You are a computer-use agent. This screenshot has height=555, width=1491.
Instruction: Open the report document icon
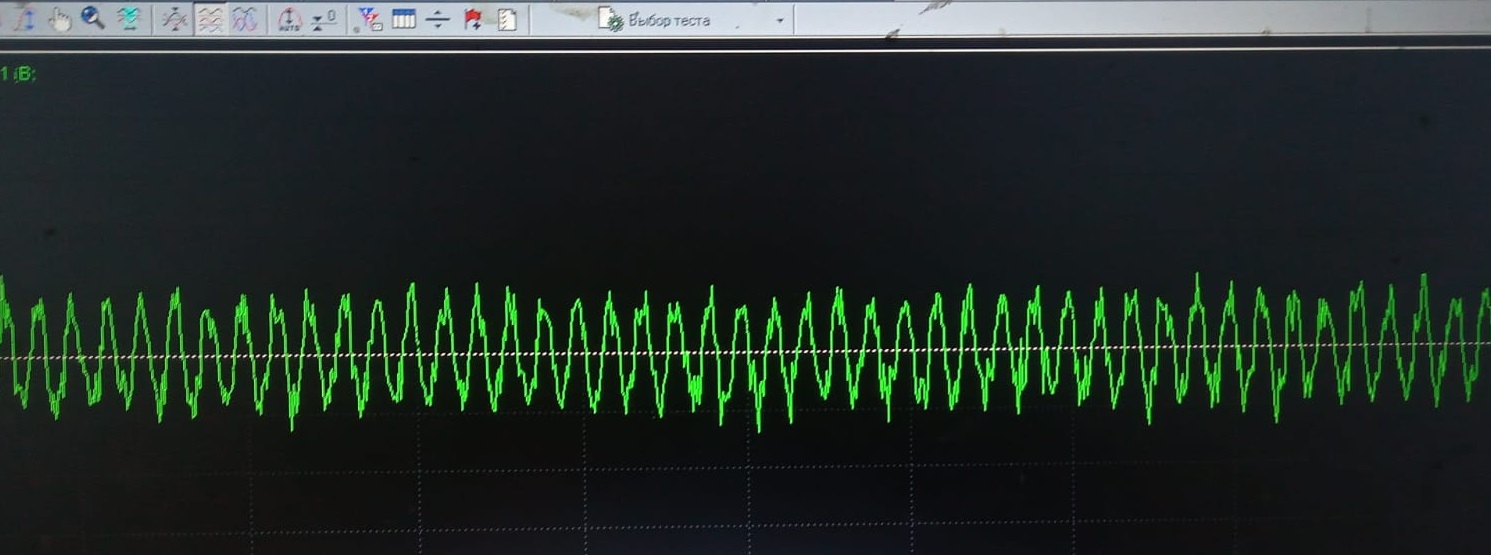pos(507,19)
